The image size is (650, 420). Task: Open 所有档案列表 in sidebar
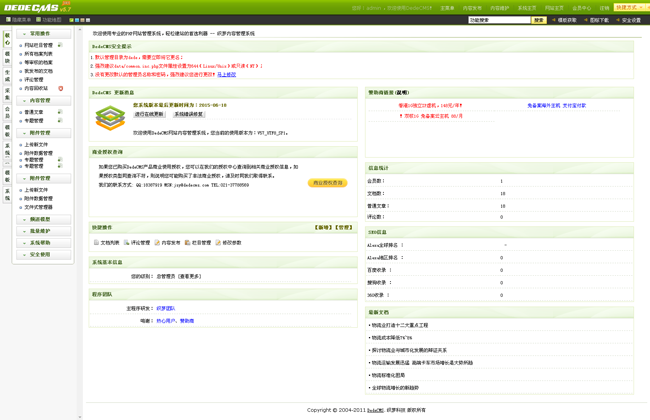(38, 54)
